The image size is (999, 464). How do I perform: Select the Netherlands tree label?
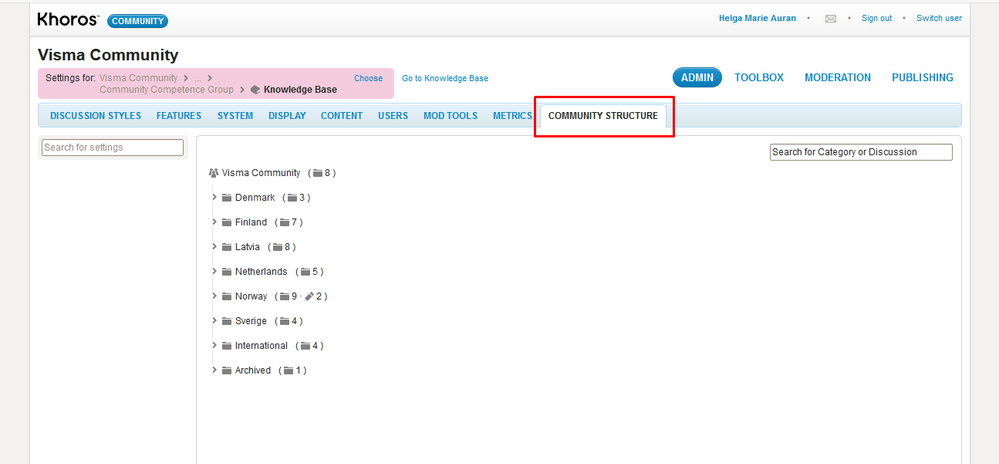pos(261,272)
